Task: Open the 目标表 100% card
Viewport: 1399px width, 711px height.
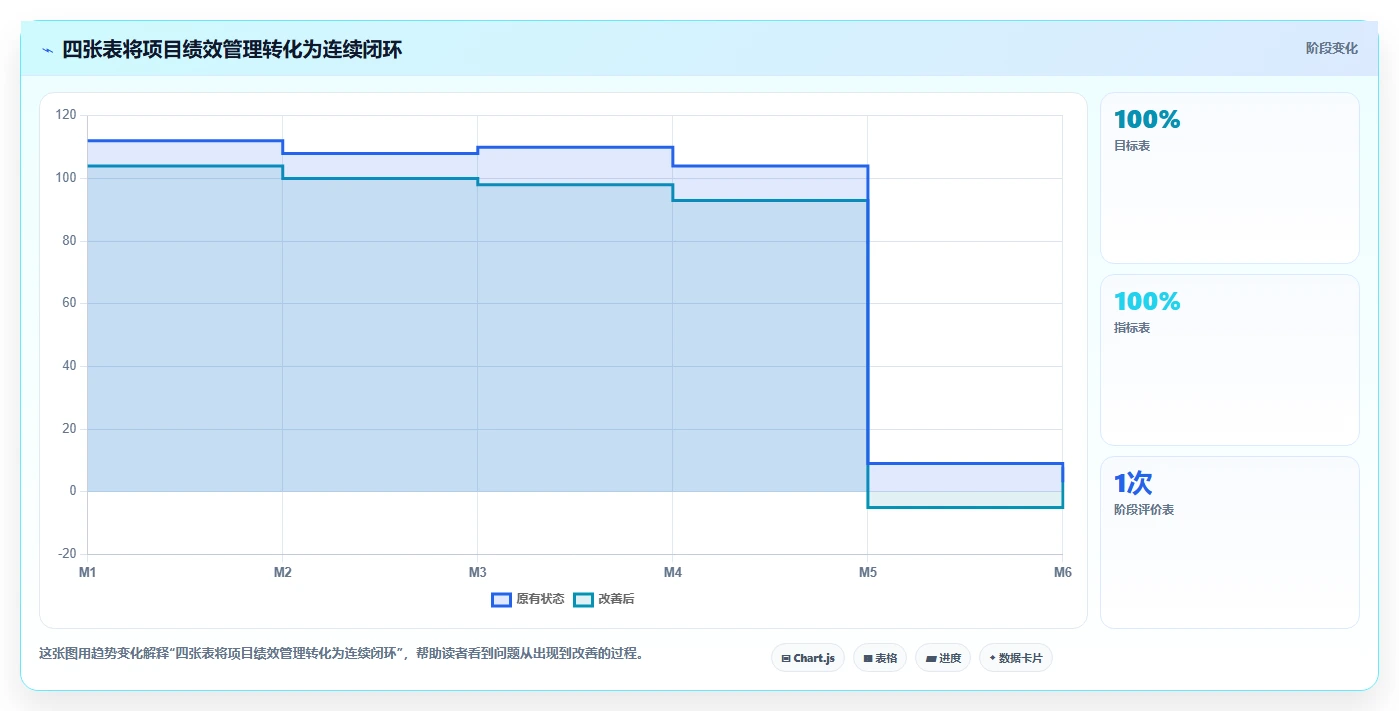Action: click(1230, 178)
